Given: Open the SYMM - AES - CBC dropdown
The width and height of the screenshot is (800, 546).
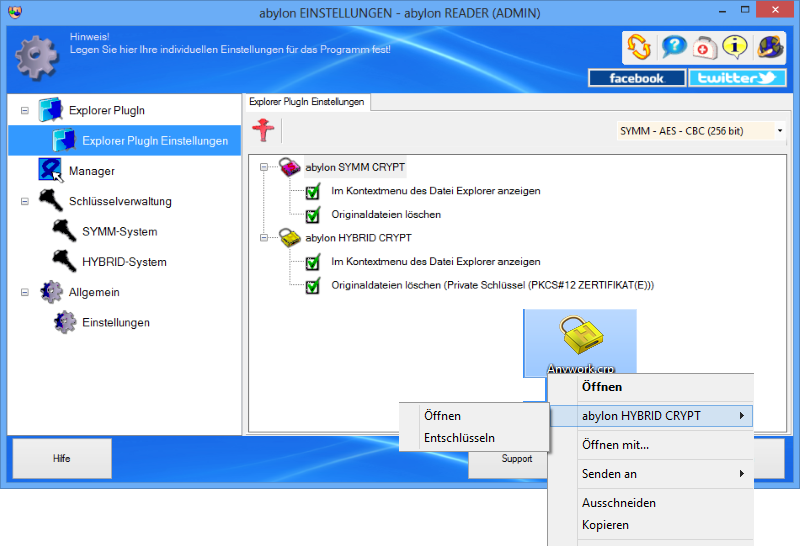Looking at the screenshot, I should point(779,131).
